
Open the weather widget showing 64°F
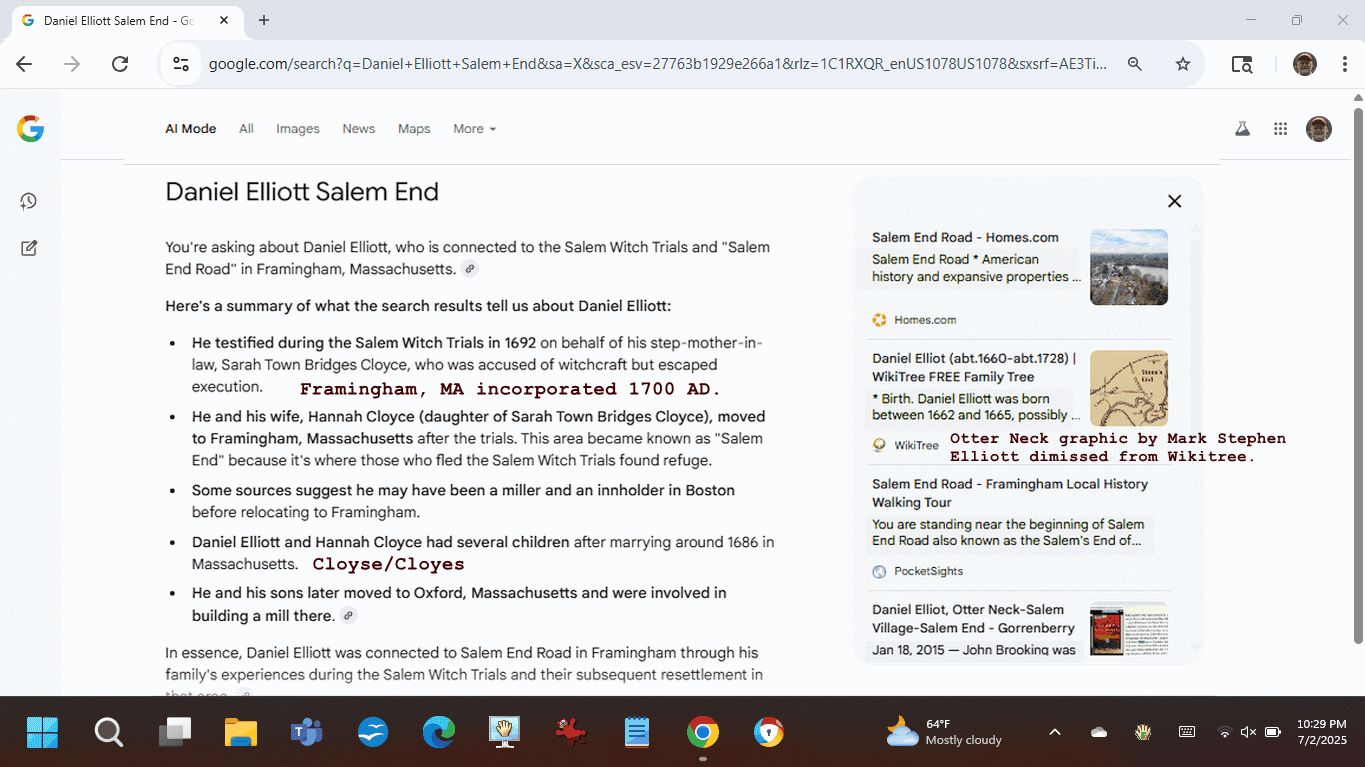click(944, 732)
